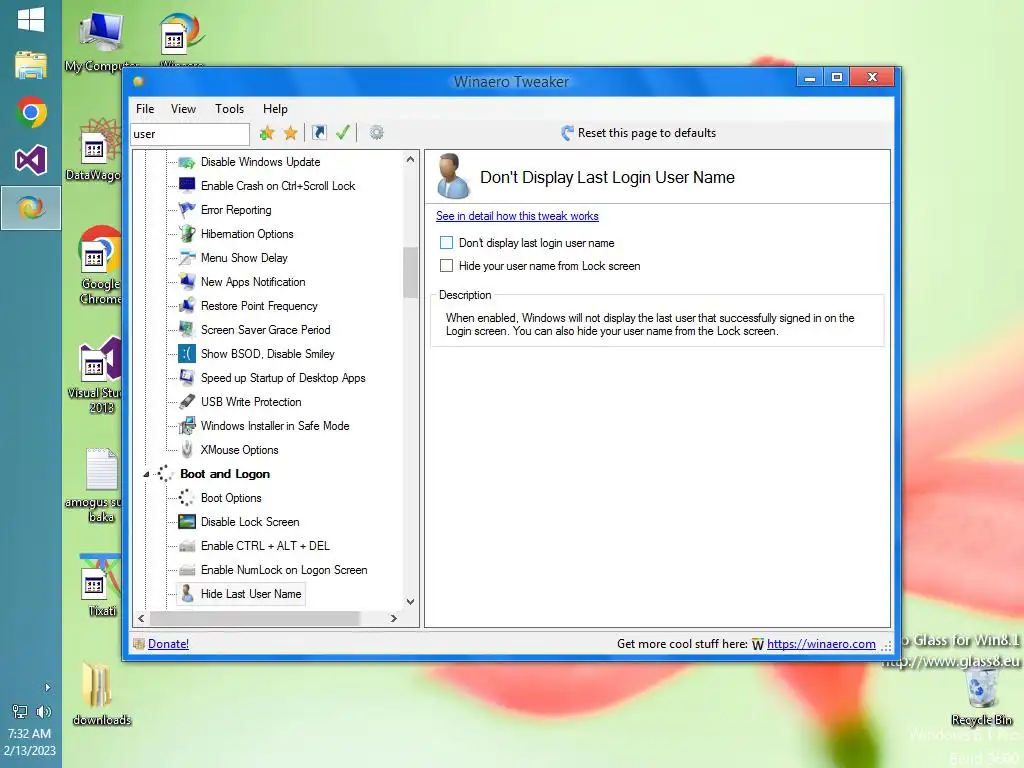Click the green checkmark toolbar icon
This screenshot has width=1024, height=768.
click(x=343, y=133)
